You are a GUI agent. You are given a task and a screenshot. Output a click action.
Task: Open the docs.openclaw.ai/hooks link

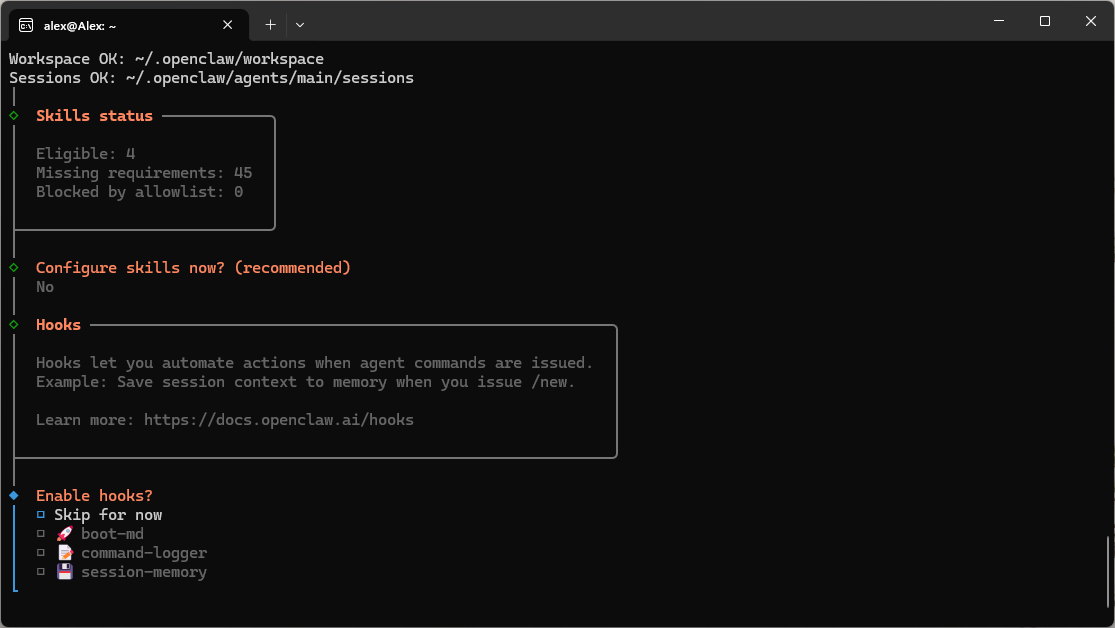click(x=278, y=420)
